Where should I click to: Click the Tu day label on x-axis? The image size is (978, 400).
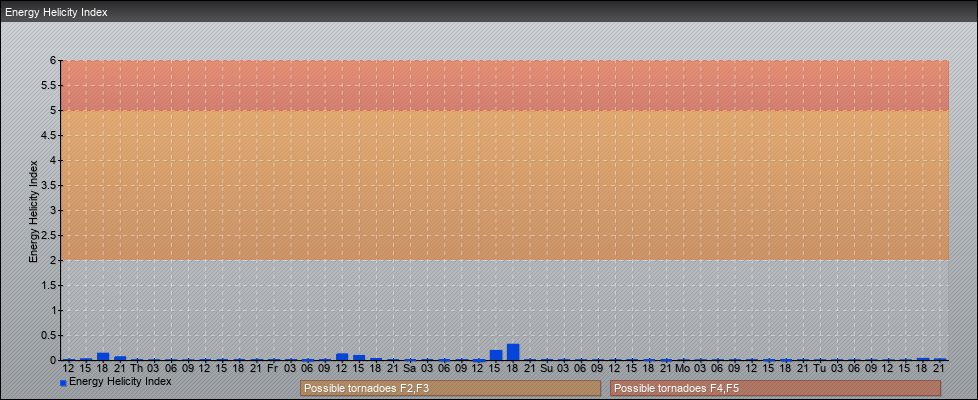[820, 369]
